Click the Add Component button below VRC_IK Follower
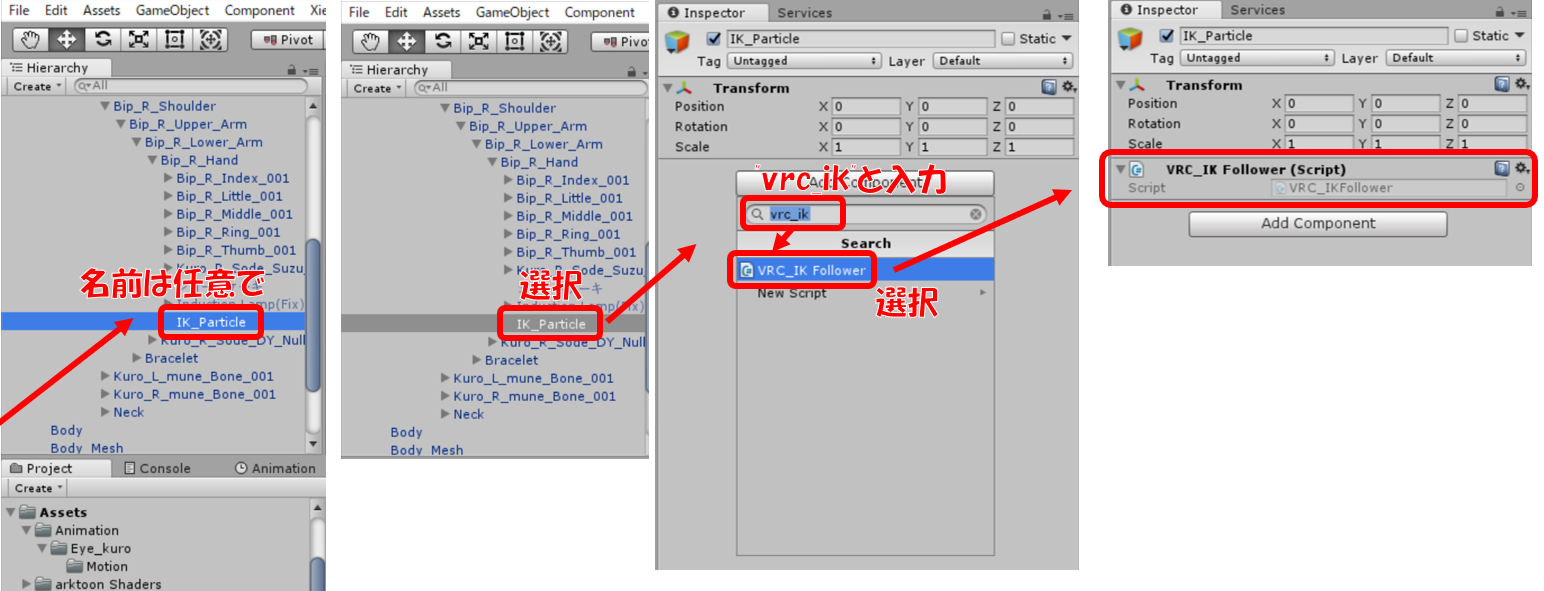This screenshot has height=591, width=1544. pos(1317,224)
